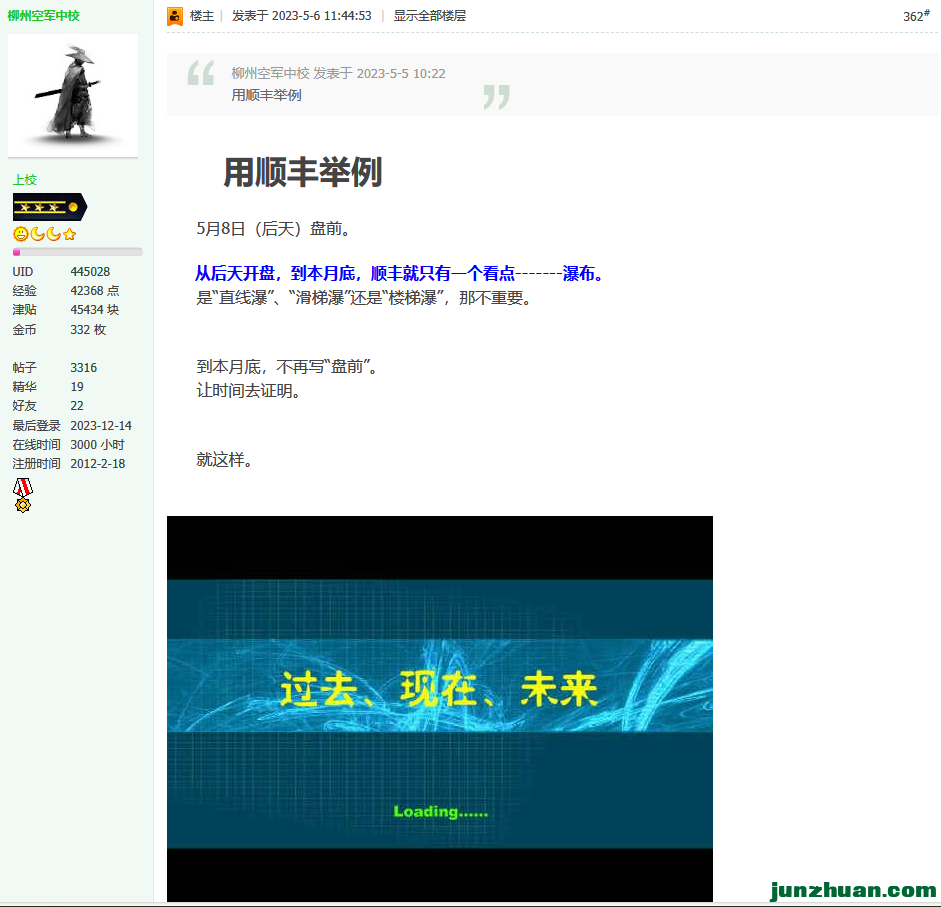Click 显示全部楼层 to show all floors
The image size is (941, 907).
tap(429, 16)
